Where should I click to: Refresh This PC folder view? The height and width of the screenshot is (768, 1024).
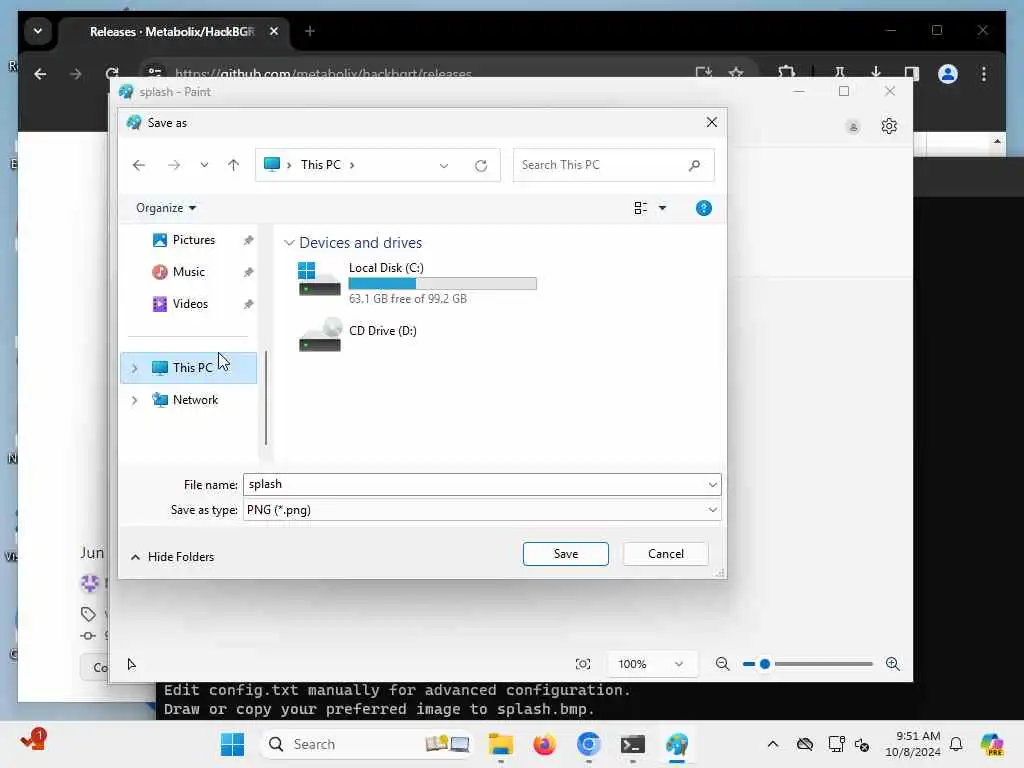(x=481, y=165)
